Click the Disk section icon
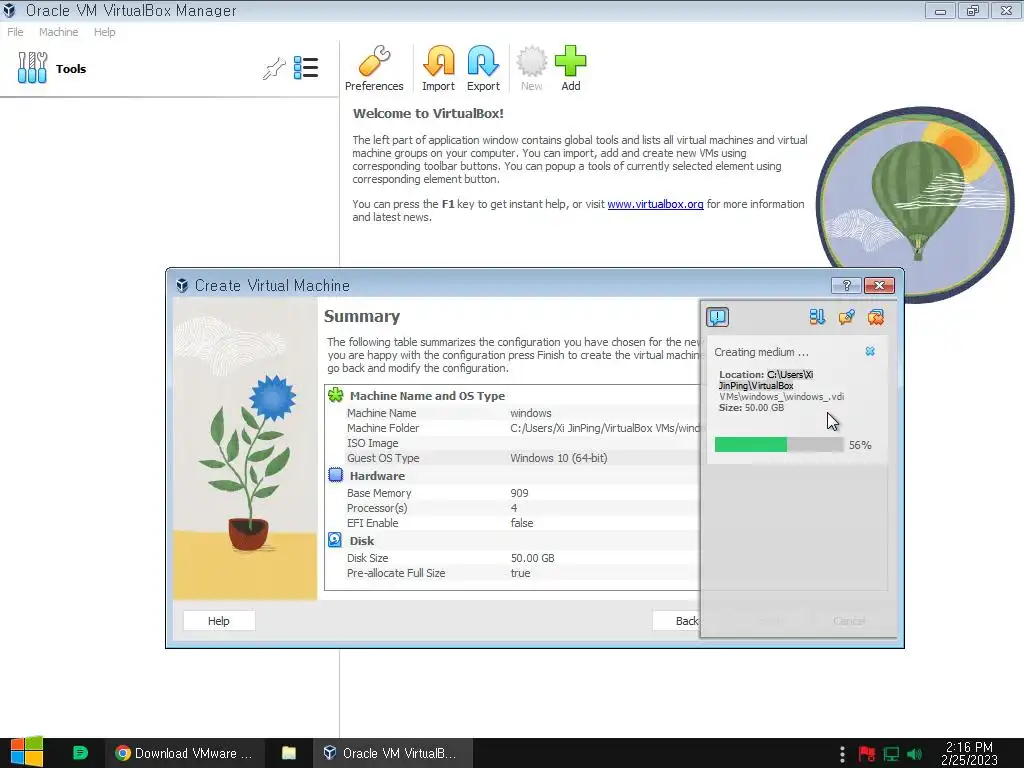Image resolution: width=1024 pixels, height=768 pixels. point(335,539)
